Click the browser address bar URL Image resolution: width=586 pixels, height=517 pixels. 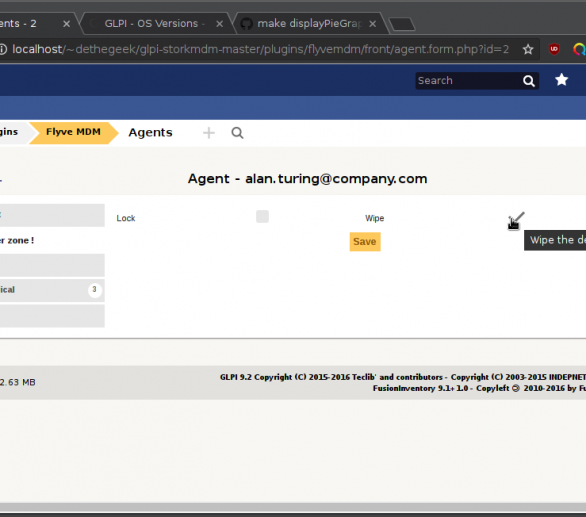click(260, 49)
